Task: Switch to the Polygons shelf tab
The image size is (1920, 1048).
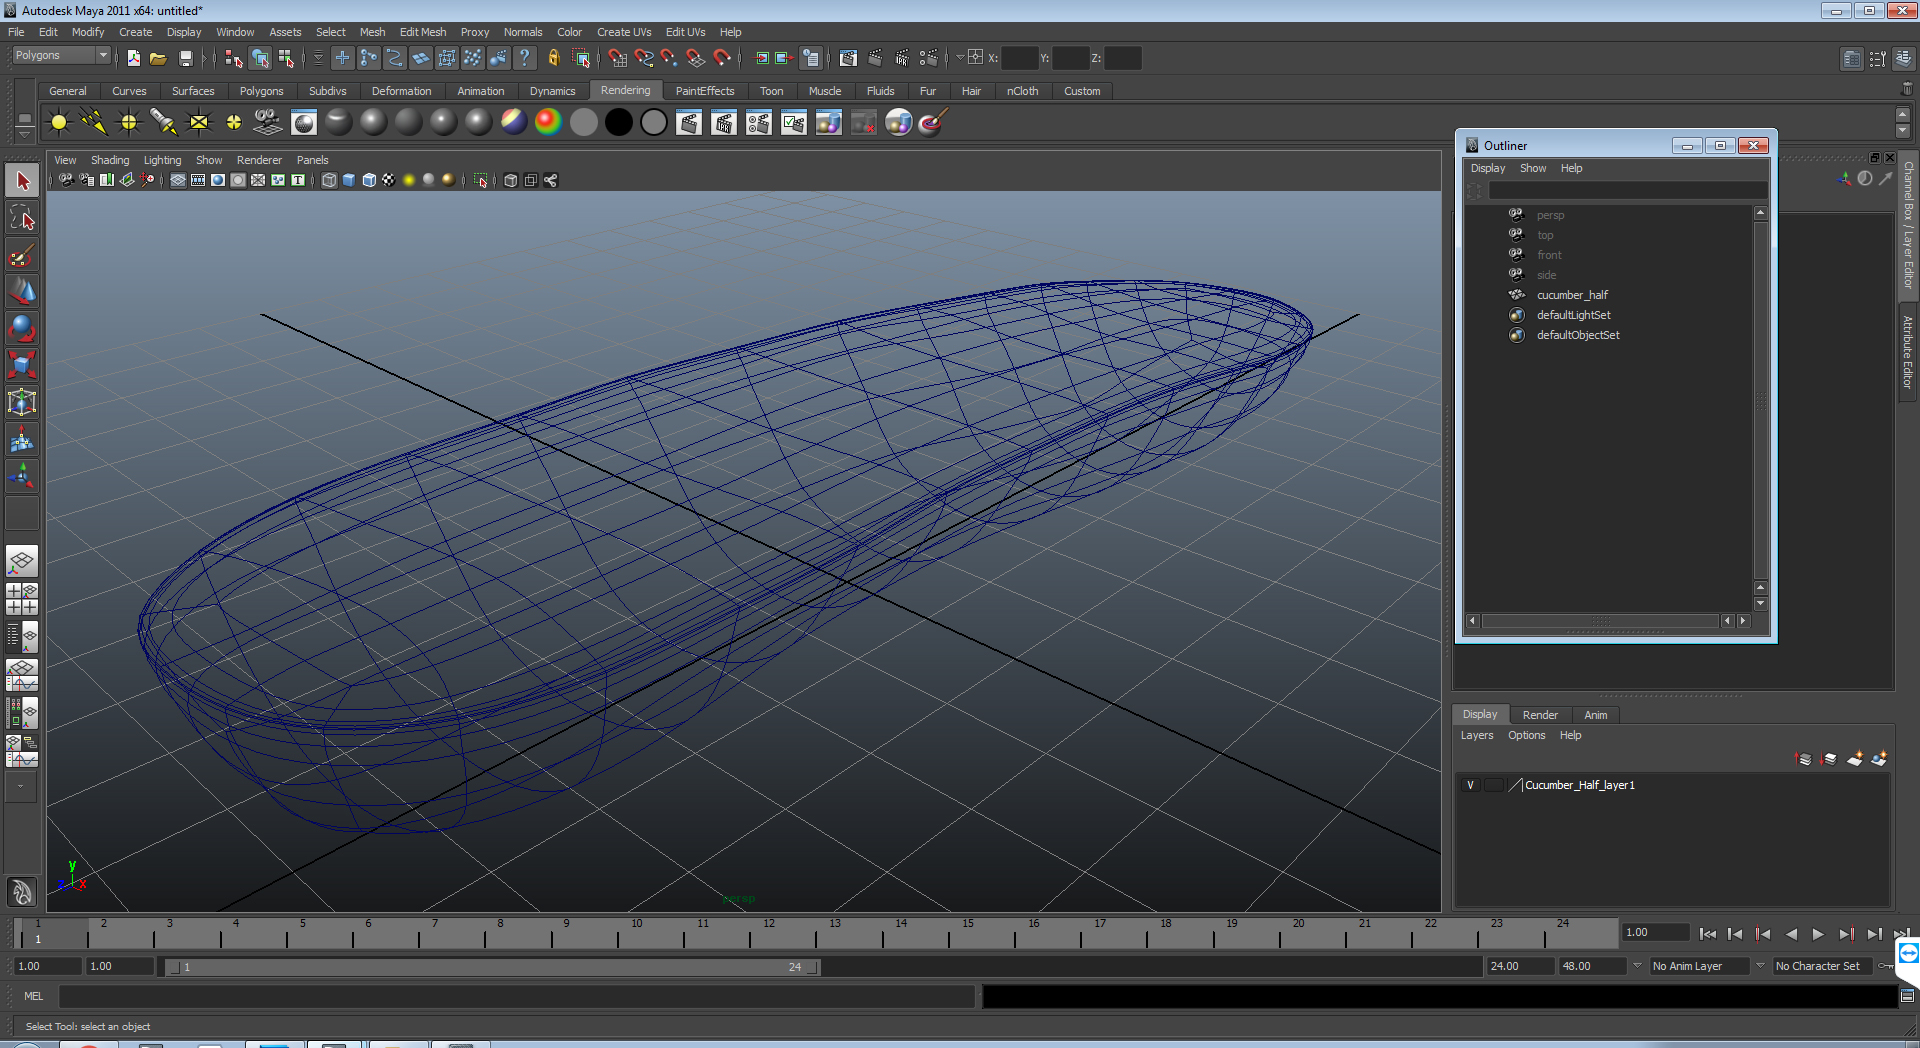Action: point(261,91)
